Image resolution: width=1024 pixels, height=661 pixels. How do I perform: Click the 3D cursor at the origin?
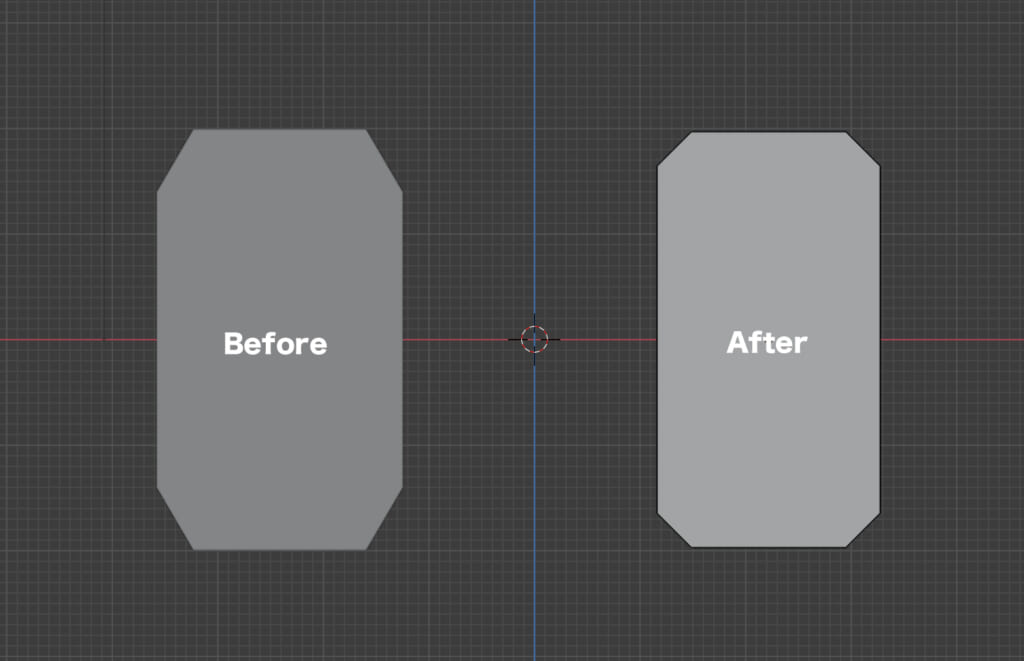[x=534, y=340]
